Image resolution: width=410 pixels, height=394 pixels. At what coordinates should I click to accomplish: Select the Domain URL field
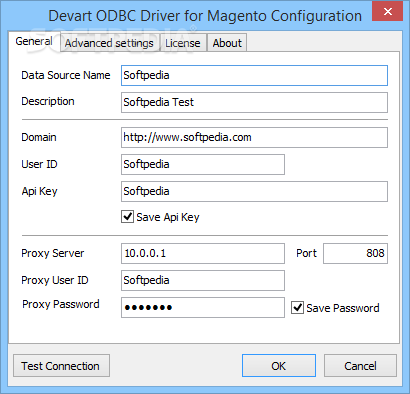pyautogui.click(x=254, y=137)
